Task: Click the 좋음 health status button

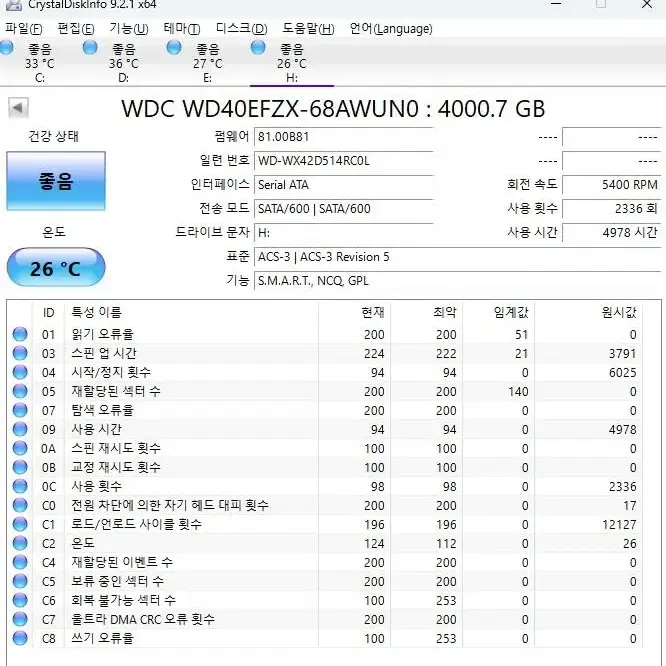Action: [56, 181]
